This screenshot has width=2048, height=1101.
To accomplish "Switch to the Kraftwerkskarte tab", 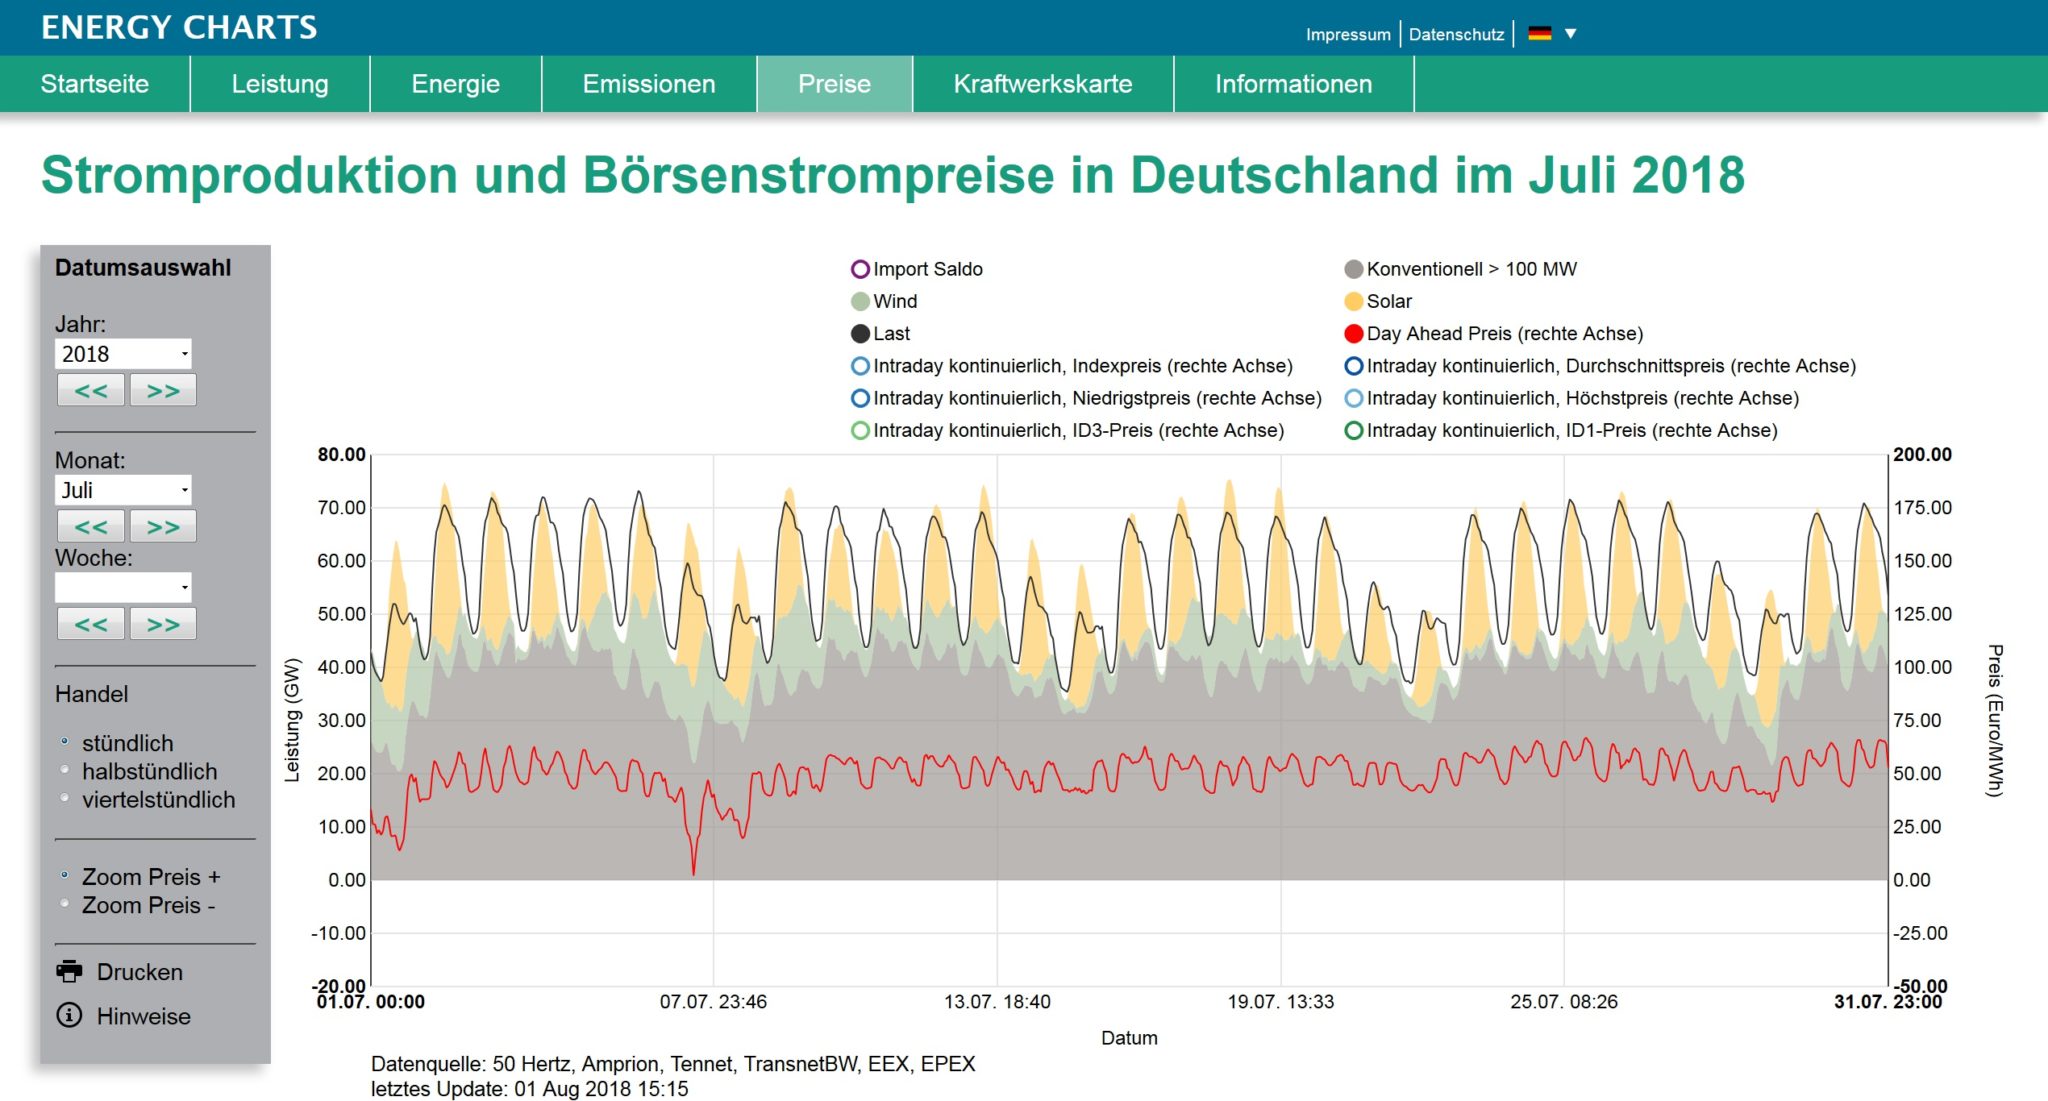I will click(x=1042, y=84).
